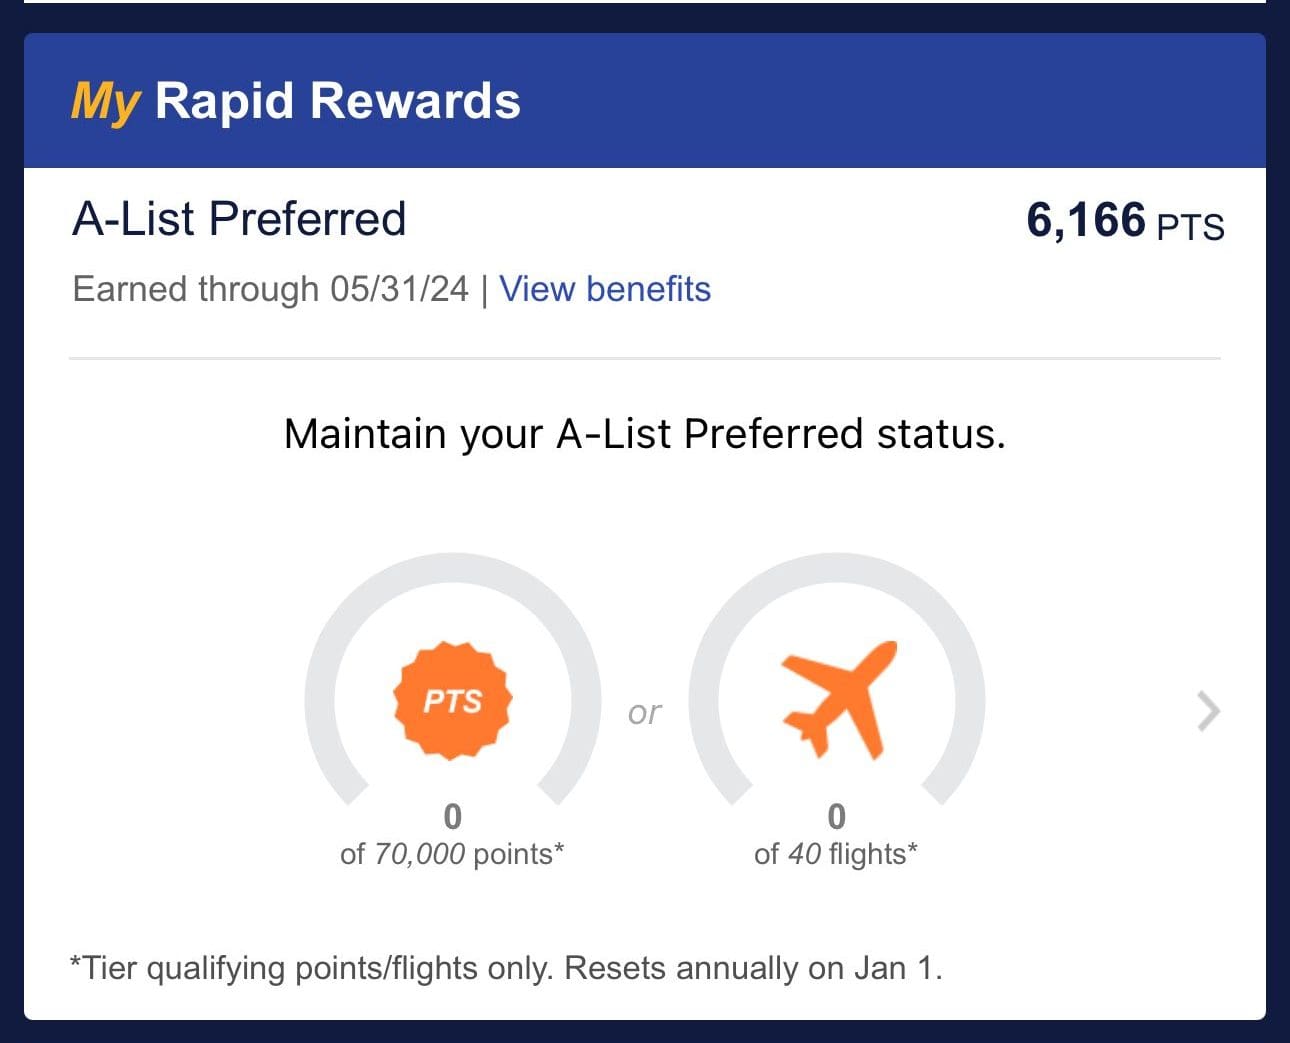Click the tier qualifying points disclaimer link
Viewport: 1290px width, 1043px height.
click(x=507, y=967)
